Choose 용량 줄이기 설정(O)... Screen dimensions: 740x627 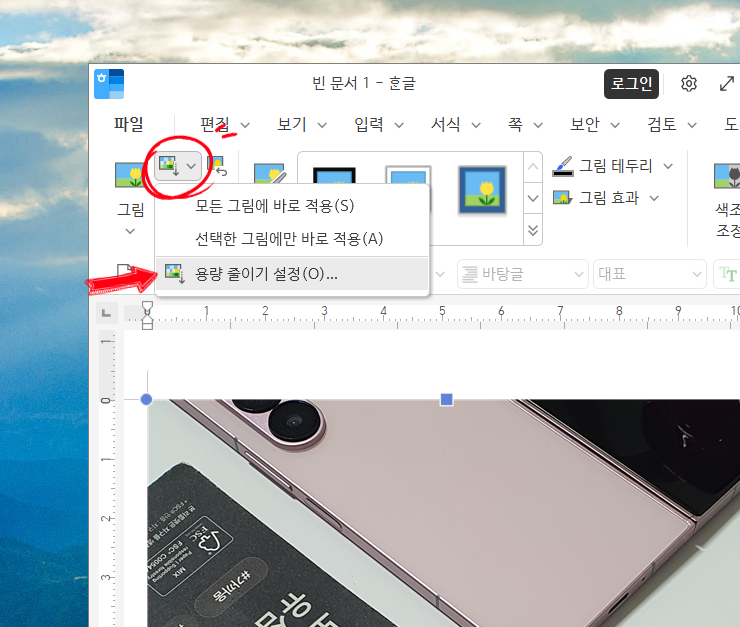tap(292, 274)
